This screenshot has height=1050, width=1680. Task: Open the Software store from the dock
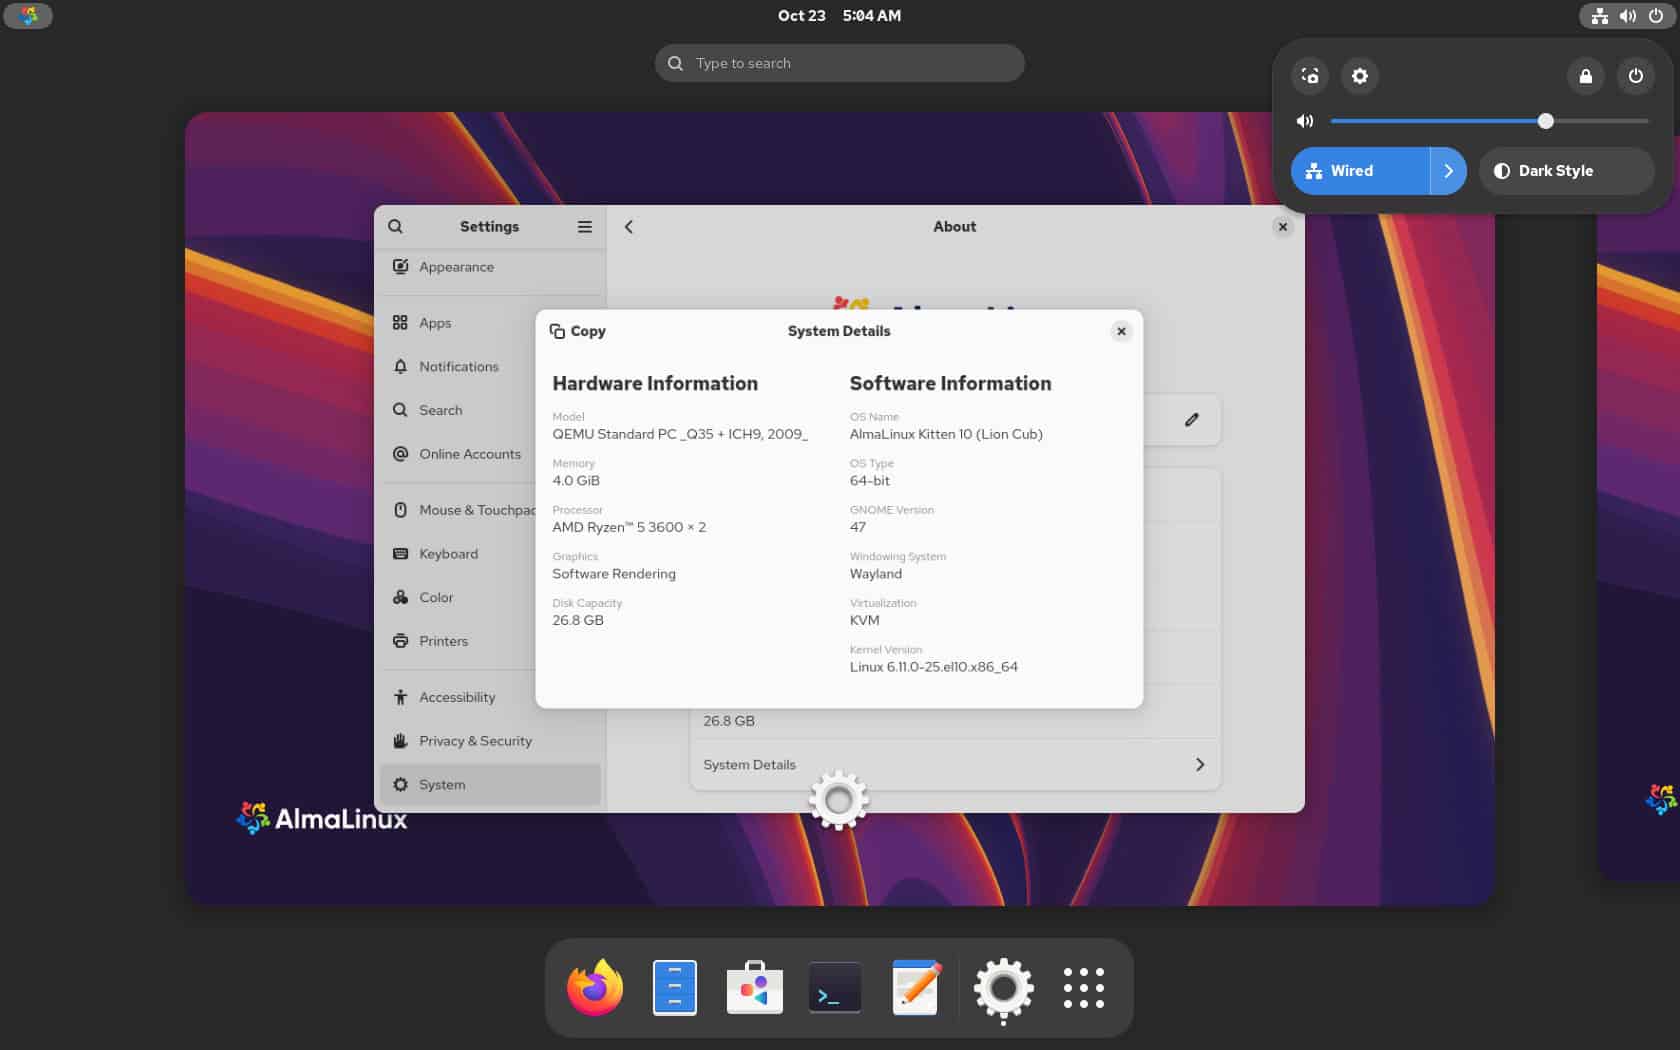coord(754,988)
